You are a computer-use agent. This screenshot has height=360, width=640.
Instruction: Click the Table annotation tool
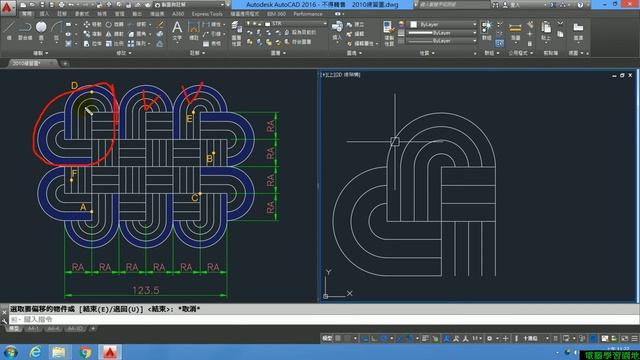coord(212,43)
